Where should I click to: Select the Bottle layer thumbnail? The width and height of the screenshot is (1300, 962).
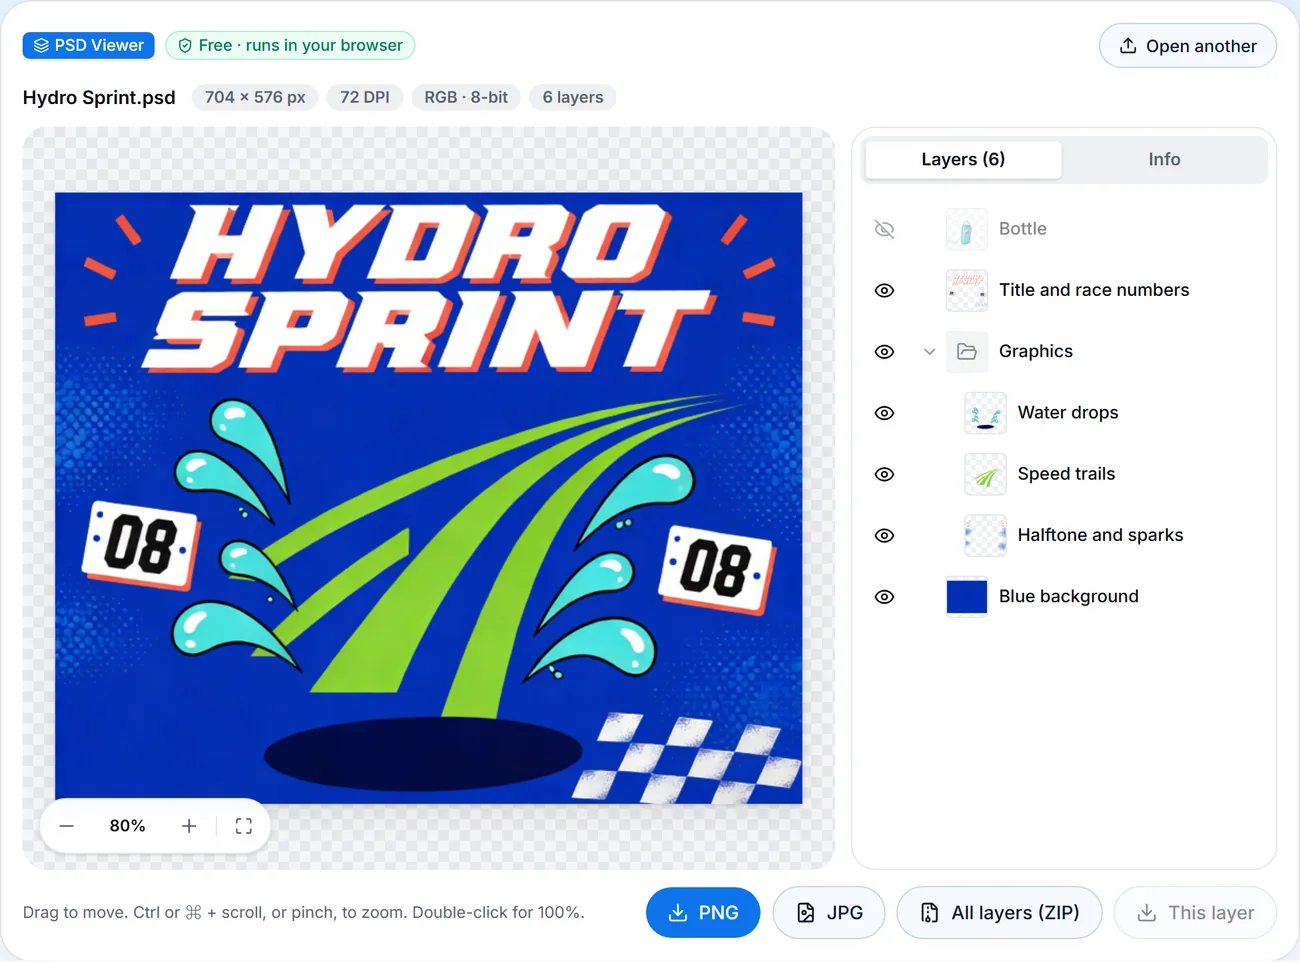click(x=967, y=229)
